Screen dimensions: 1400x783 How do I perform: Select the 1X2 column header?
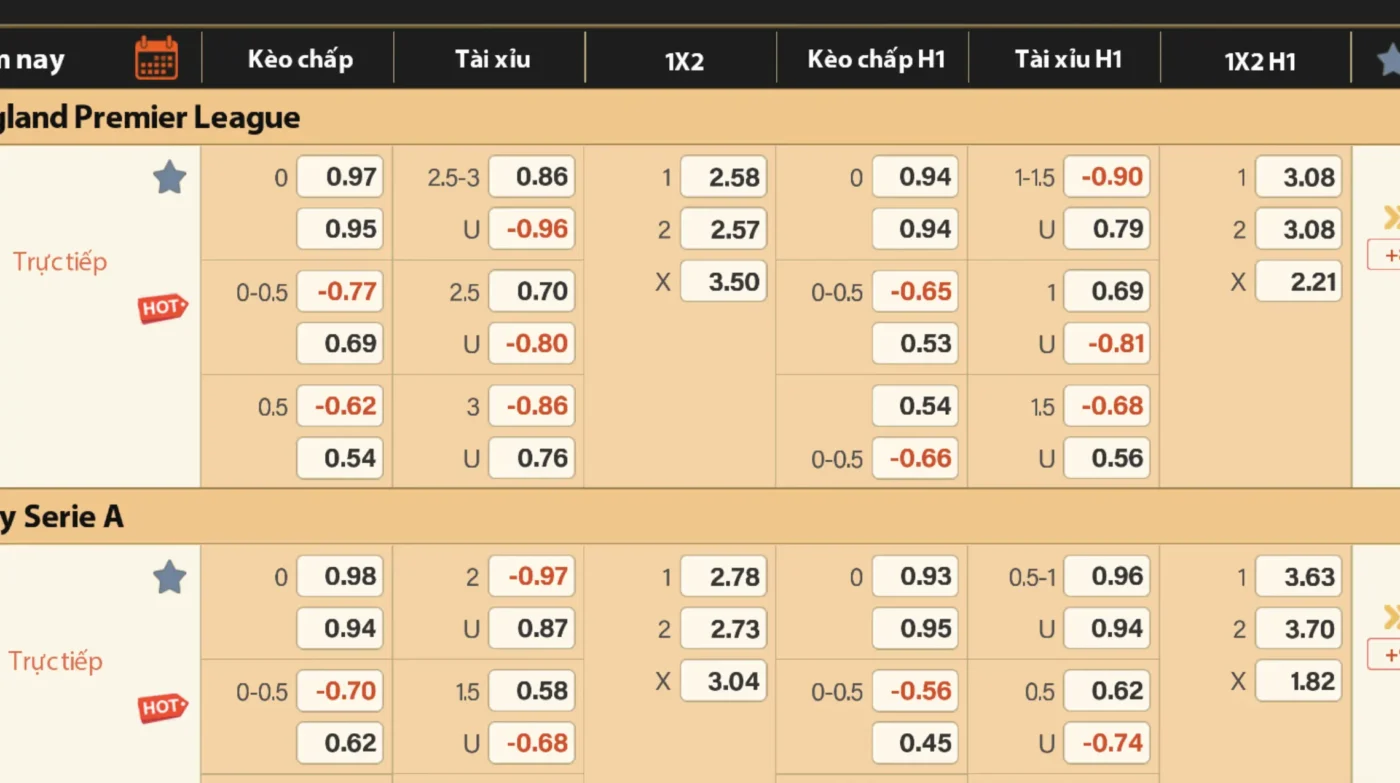pos(684,61)
